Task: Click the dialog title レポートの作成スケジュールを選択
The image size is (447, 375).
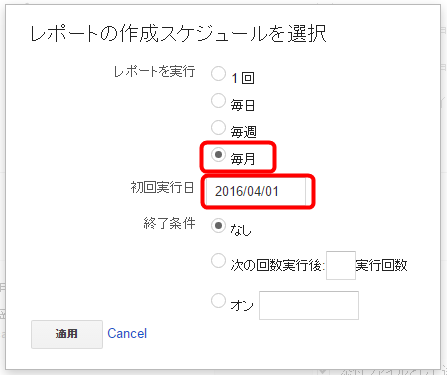Action: (178, 34)
